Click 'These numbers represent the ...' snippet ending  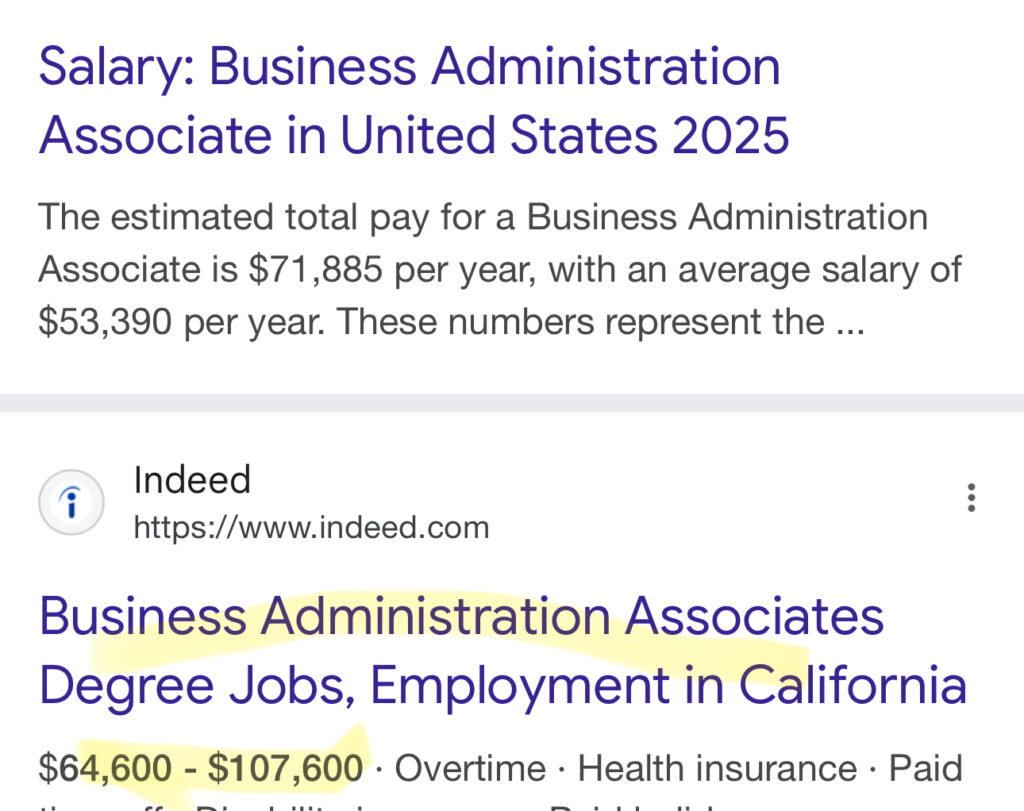[x=601, y=322]
